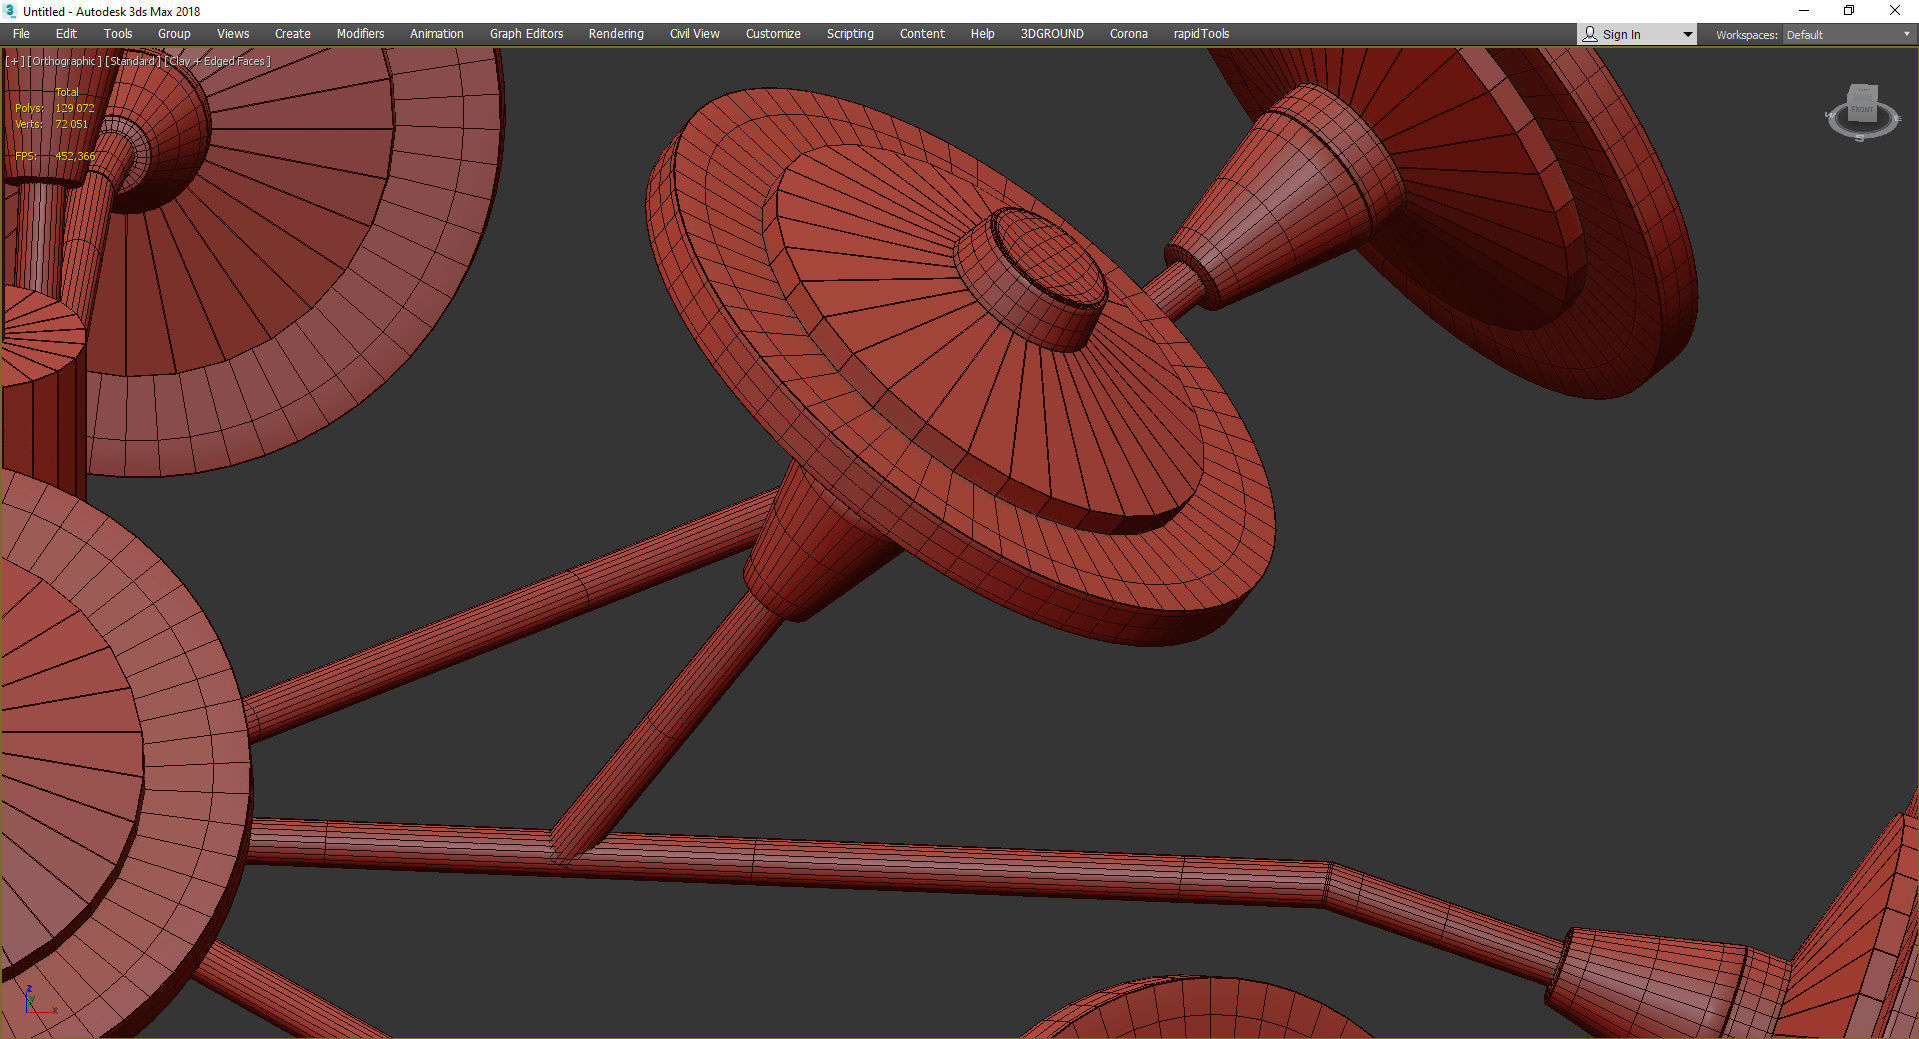This screenshot has height=1039, width=1919.
Task: Open the Rendering menu
Action: 616,34
